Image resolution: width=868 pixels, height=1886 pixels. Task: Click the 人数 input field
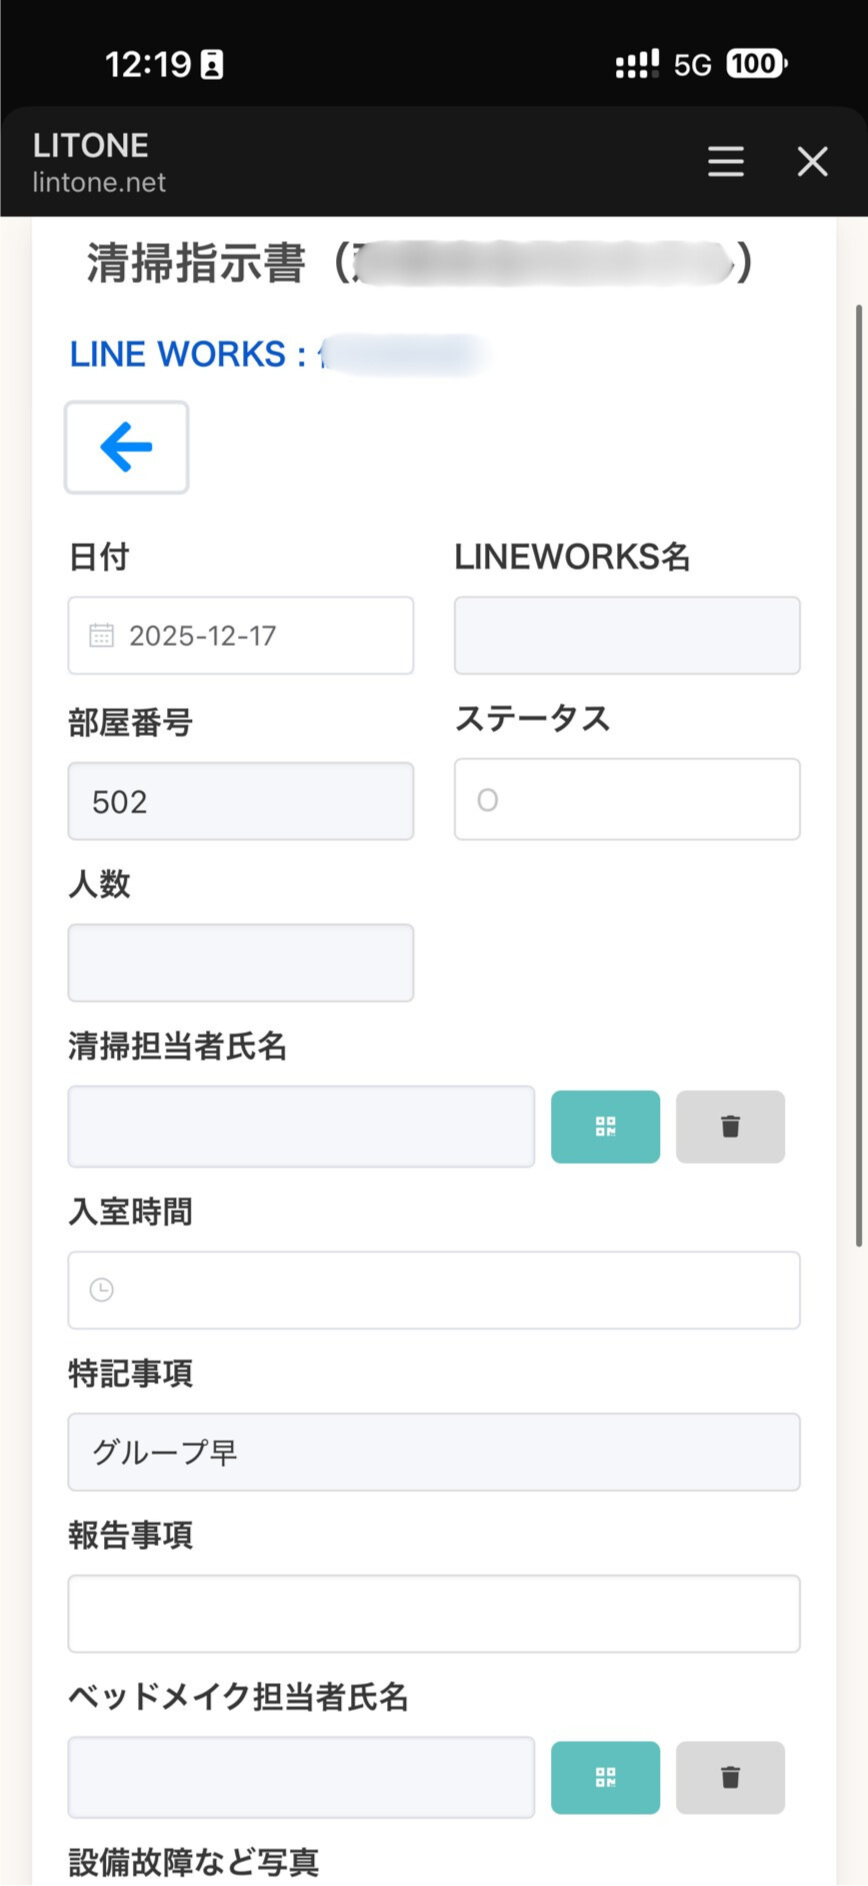pyautogui.click(x=240, y=963)
